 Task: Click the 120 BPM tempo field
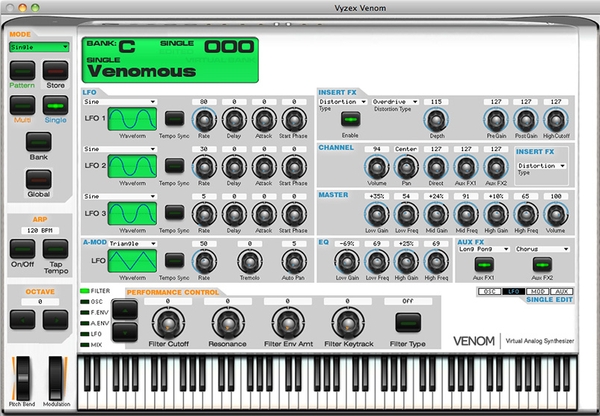point(40,230)
